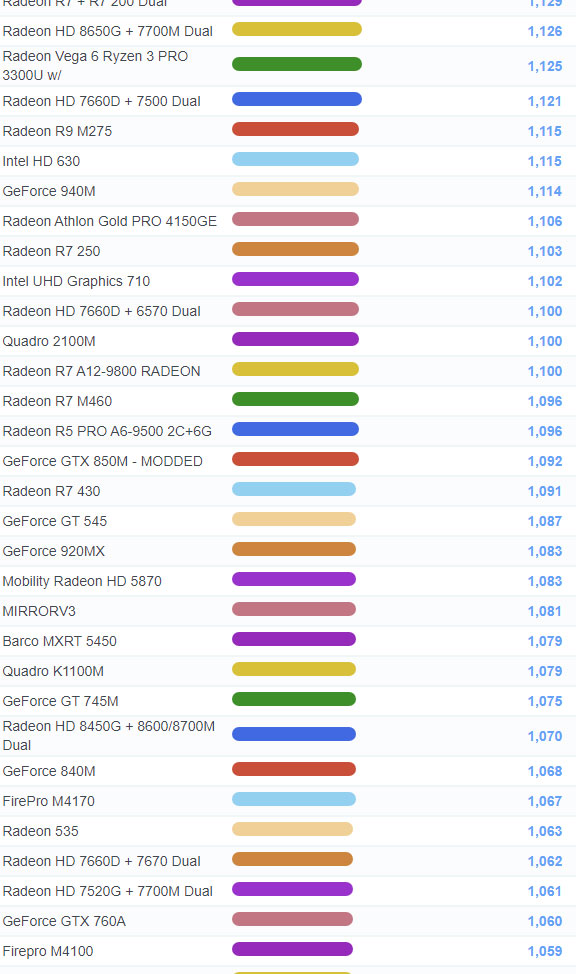Select the FirePro M4170 name

tap(48, 801)
